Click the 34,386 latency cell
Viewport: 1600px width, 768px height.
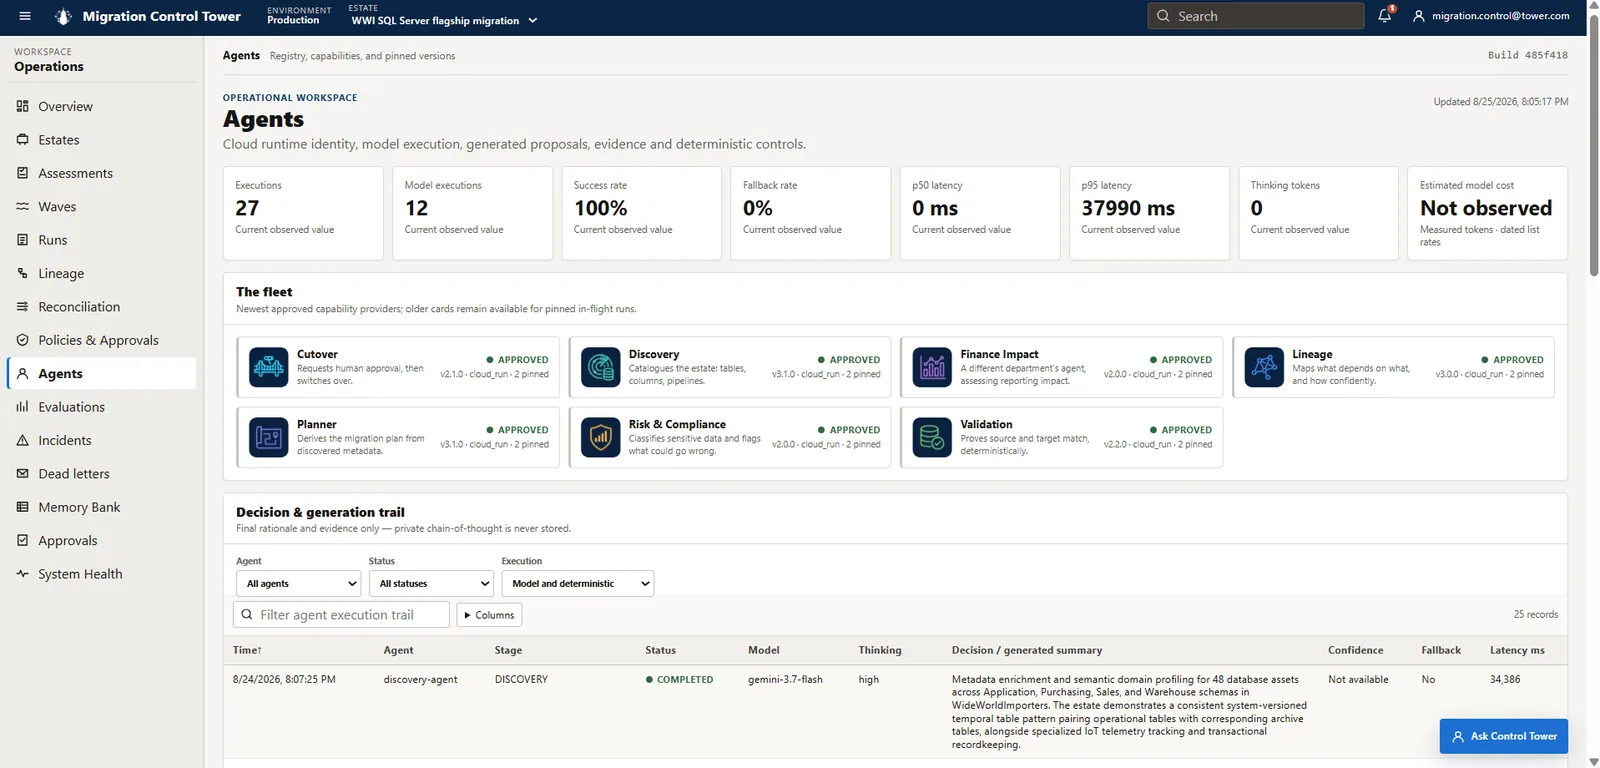pos(1505,679)
